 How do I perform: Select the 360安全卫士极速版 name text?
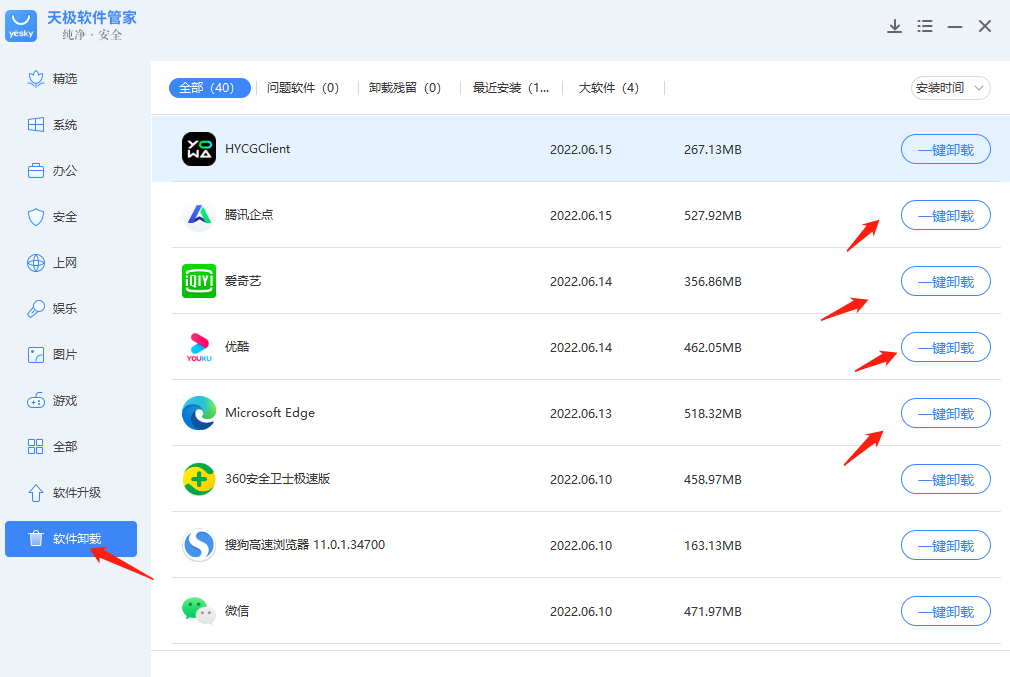click(x=278, y=479)
